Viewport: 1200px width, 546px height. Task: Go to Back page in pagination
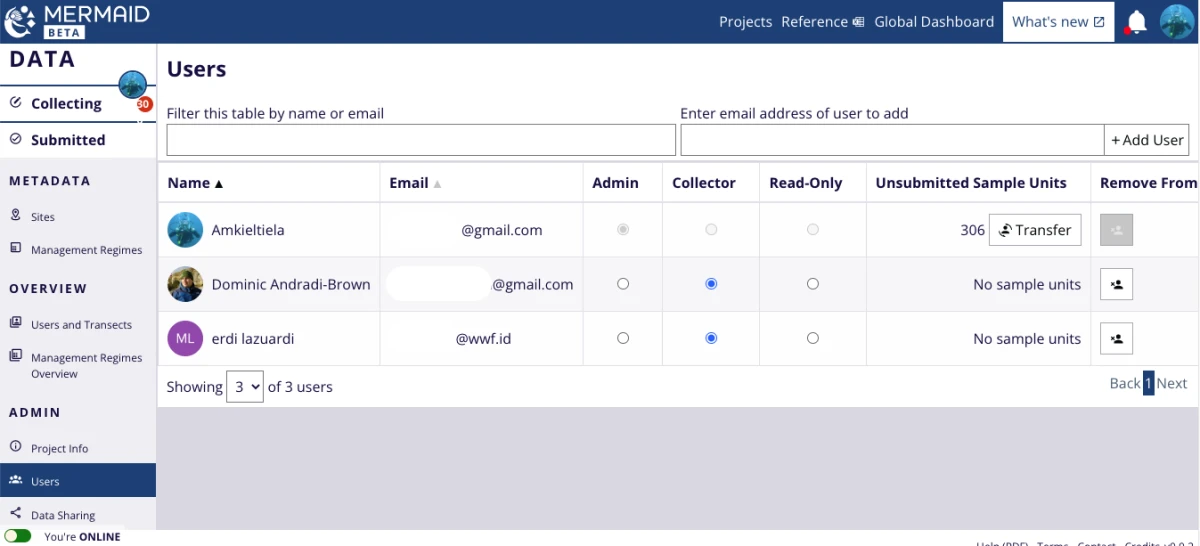click(x=1125, y=383)
